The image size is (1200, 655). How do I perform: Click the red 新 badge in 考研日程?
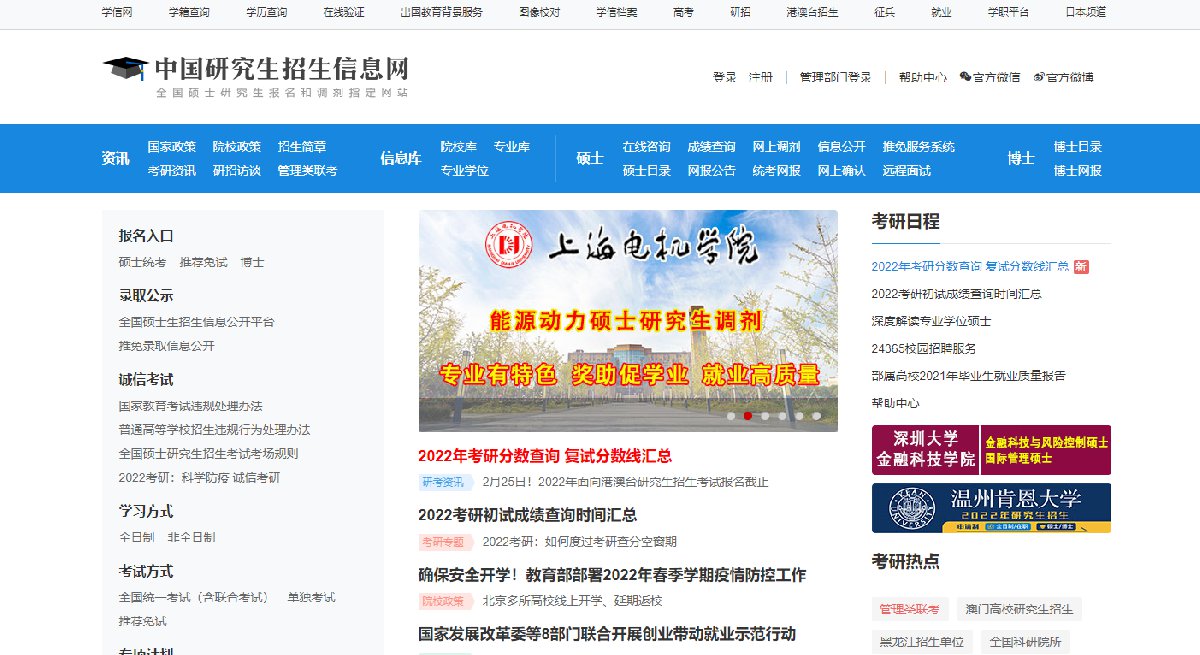coord(1081,267)
